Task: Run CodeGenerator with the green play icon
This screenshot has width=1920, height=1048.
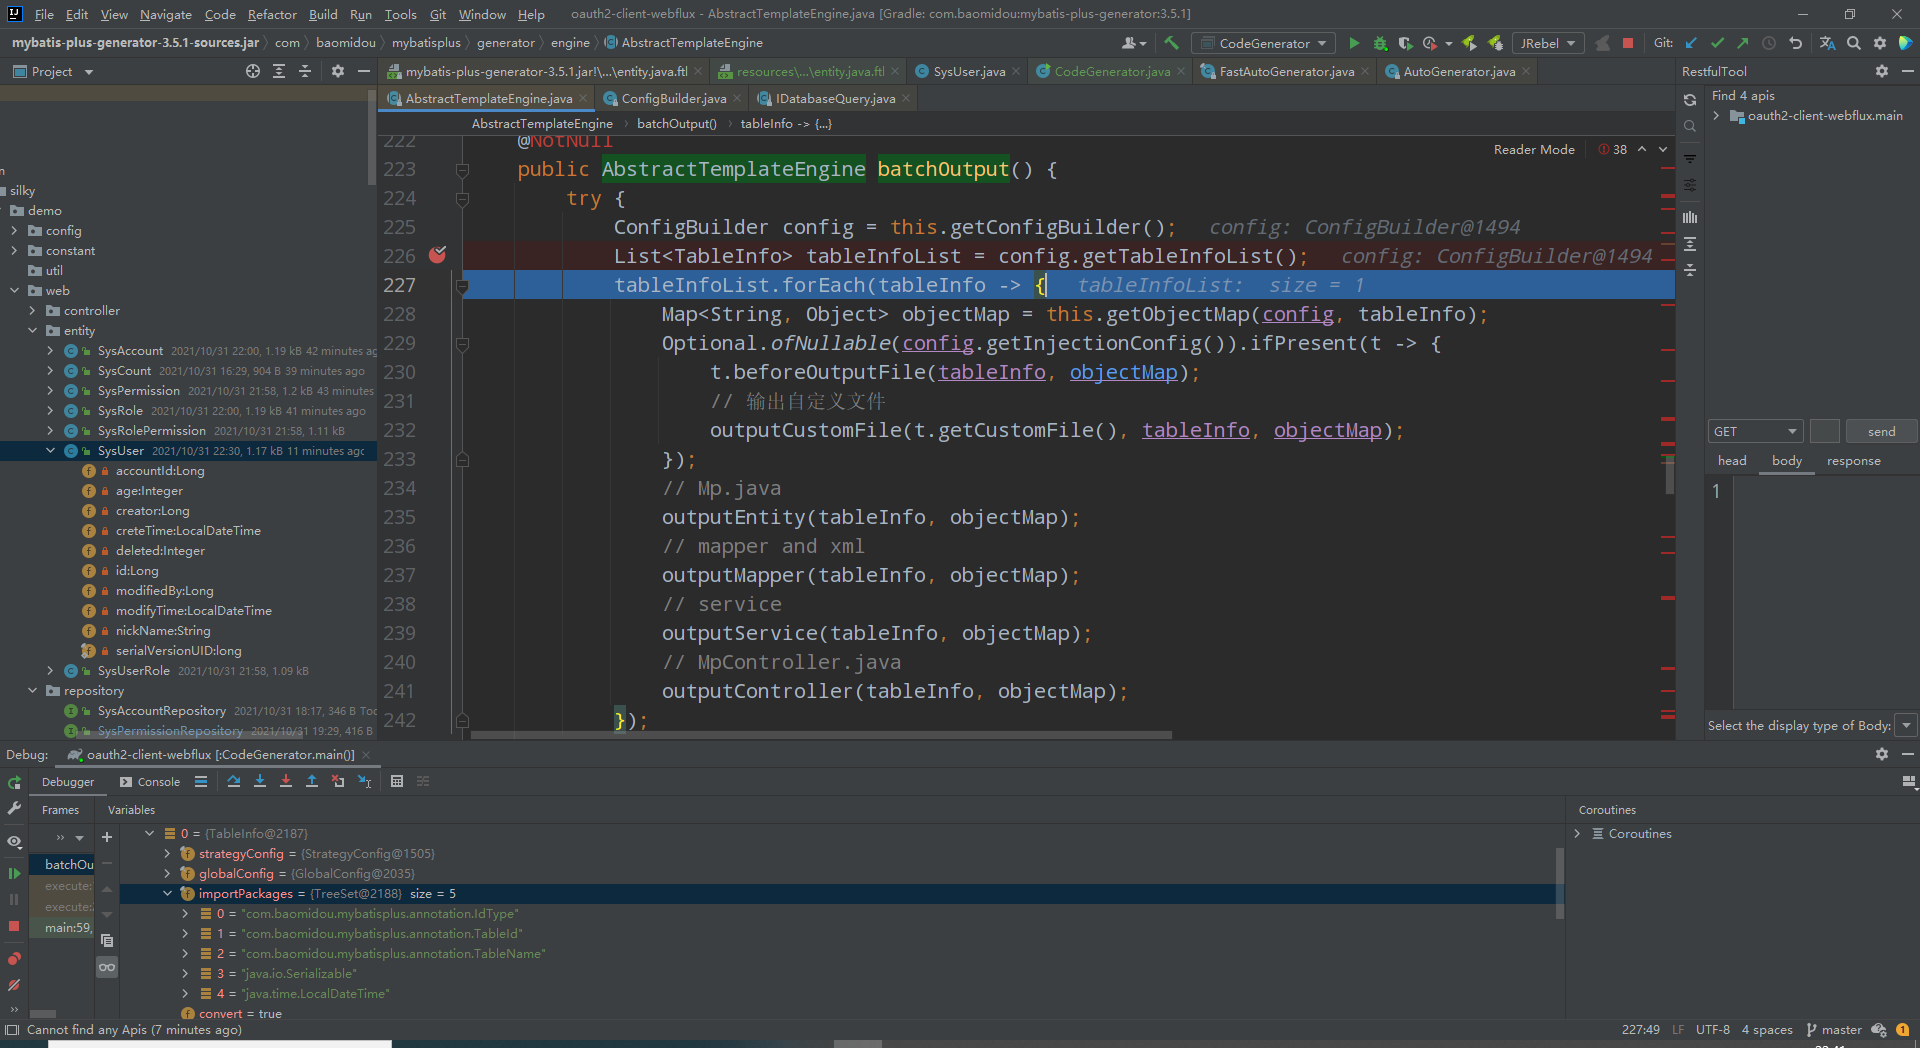Action: 1354,43
